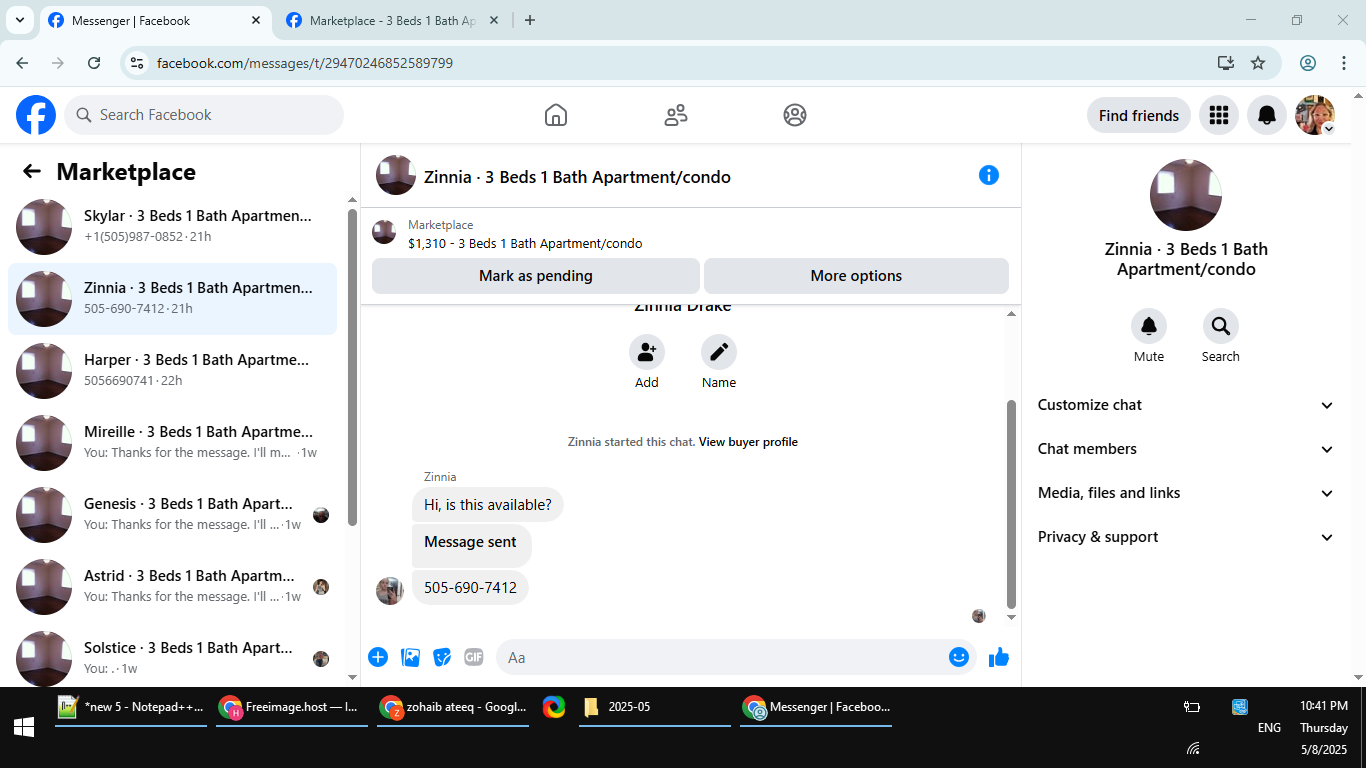Click the Name edit pencil icon
This screenshot has width=1366, height=768.
pos(719,352)
